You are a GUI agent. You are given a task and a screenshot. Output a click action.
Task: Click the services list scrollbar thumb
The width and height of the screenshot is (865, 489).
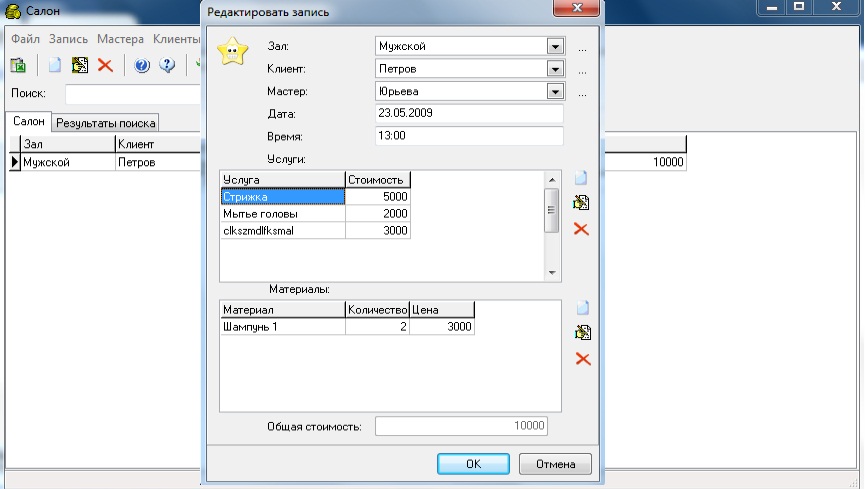(x=552, y=210)
